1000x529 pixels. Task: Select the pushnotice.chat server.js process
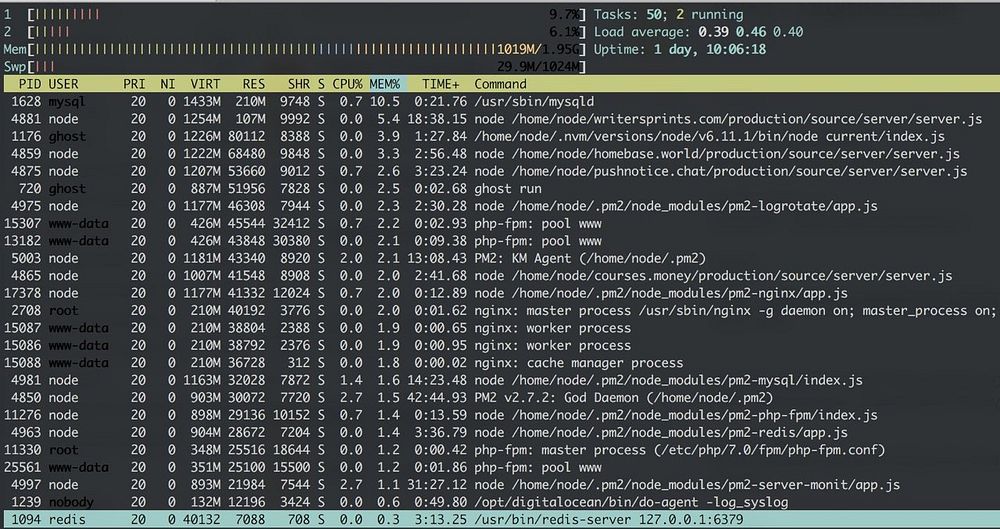500,171
